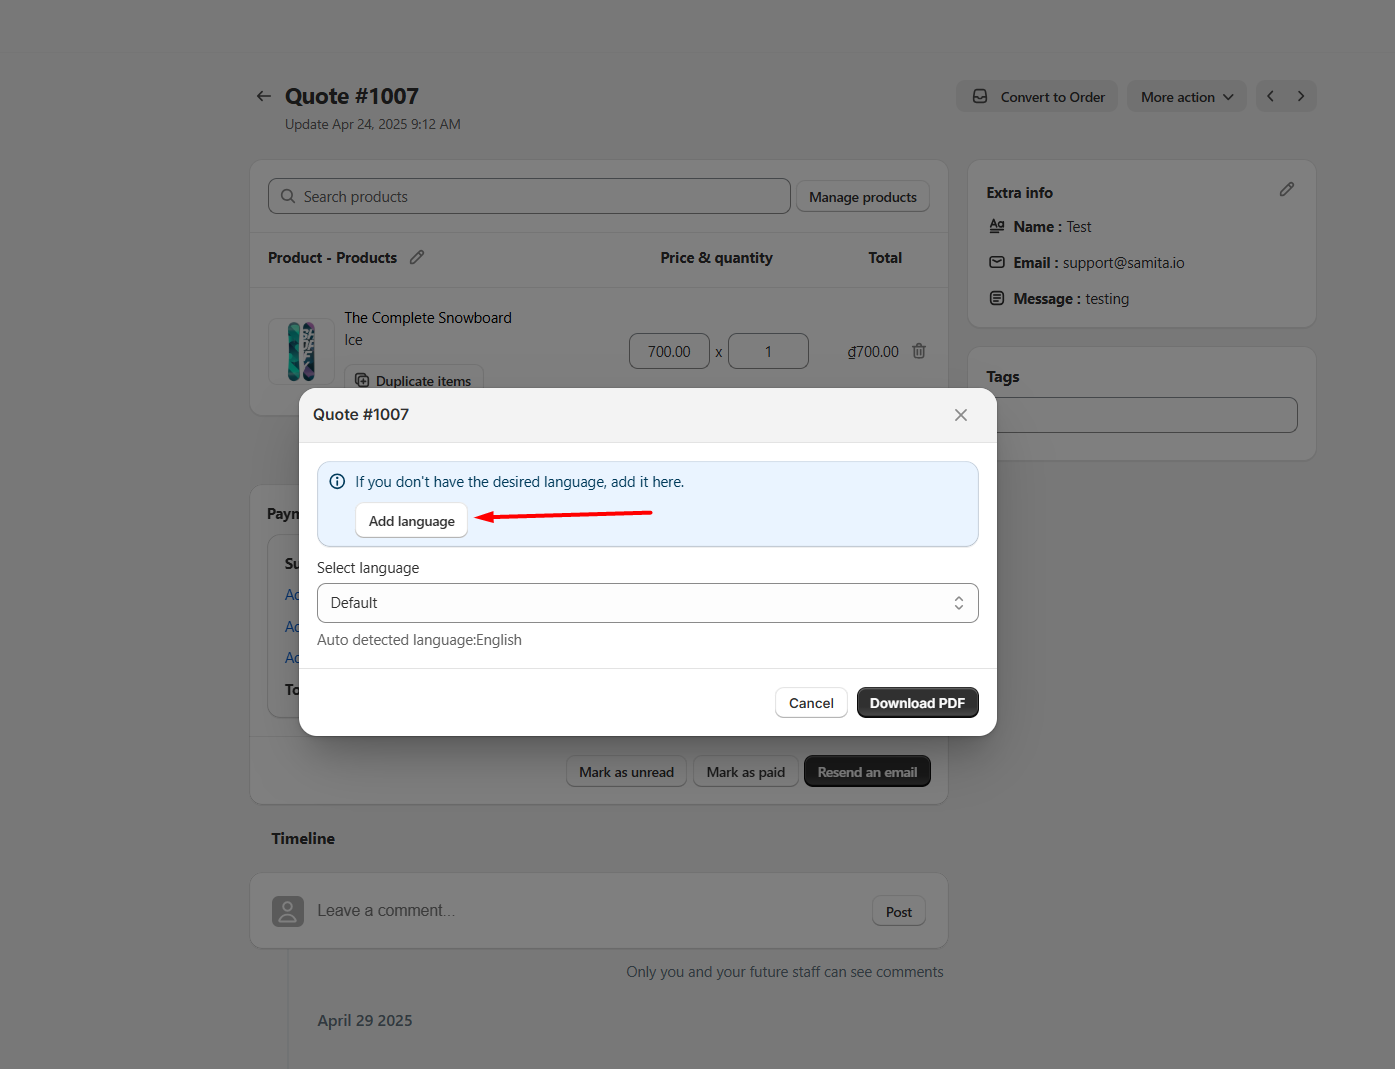Click the search magnifier icon
Viewport: 1395px width, 1069px height.
[288, 196]
